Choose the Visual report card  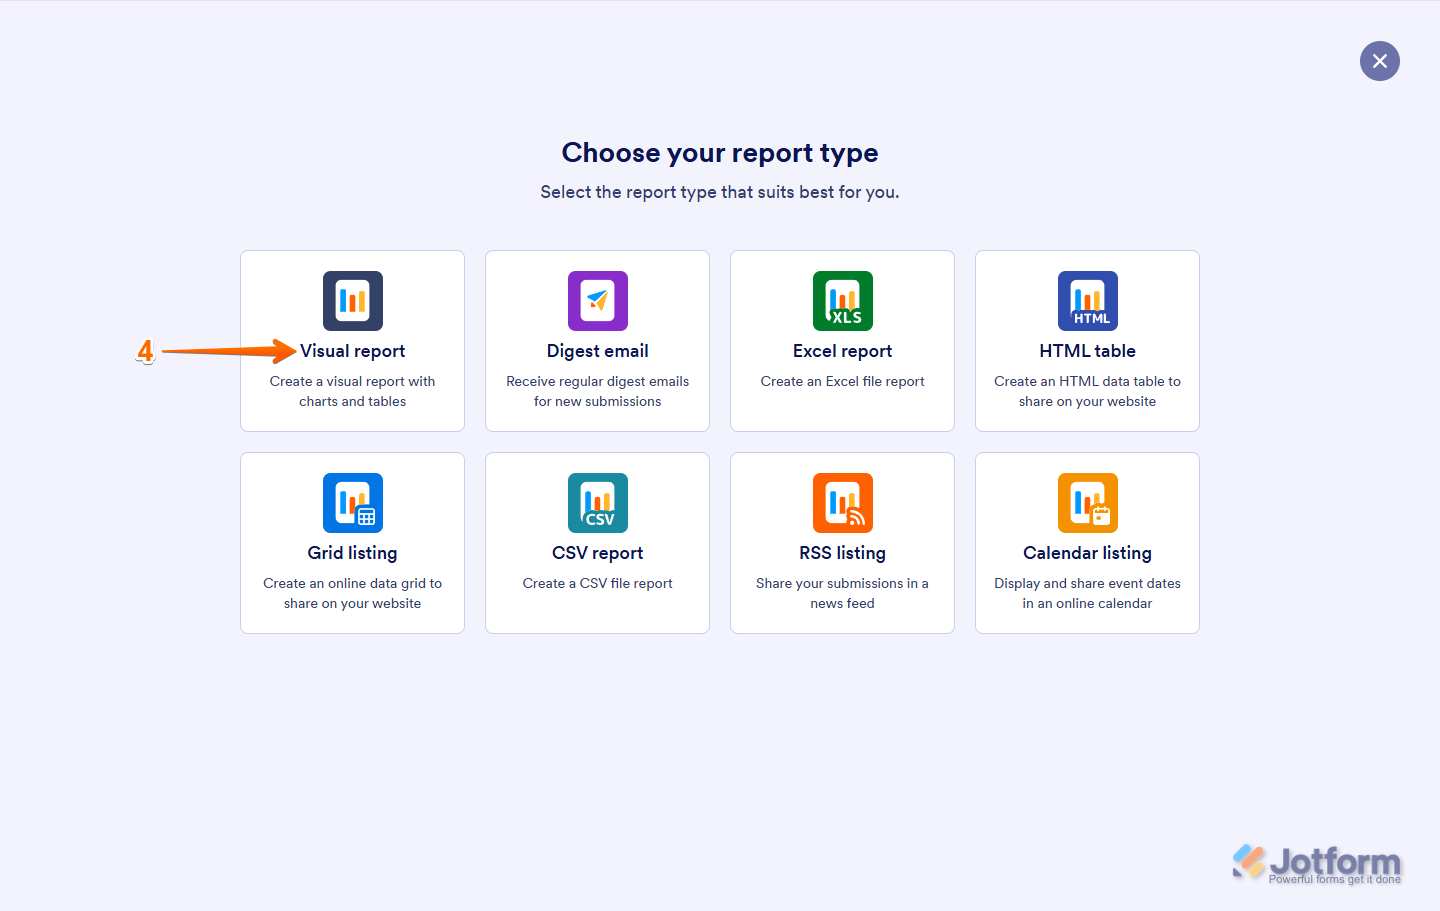pyautogui.click(x=352, y=340)
